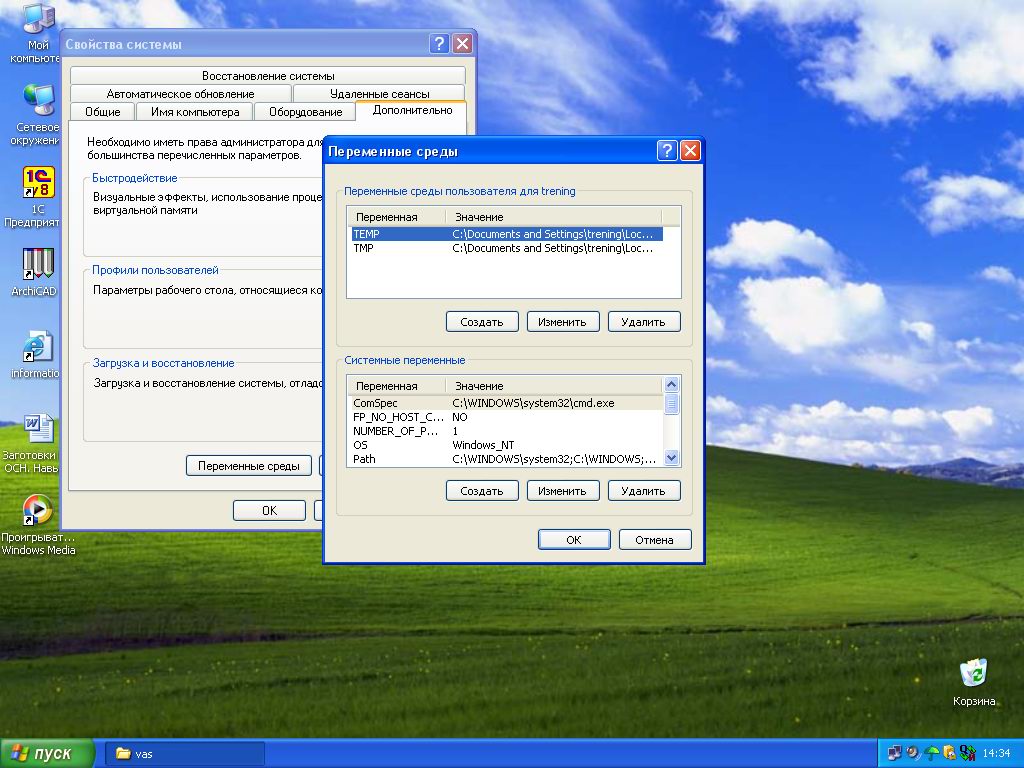Confirm Переменные среды dialog with OK
The width and height of the screenshot is (1024, 768).
pyautogui.click(x=574, y=539)
